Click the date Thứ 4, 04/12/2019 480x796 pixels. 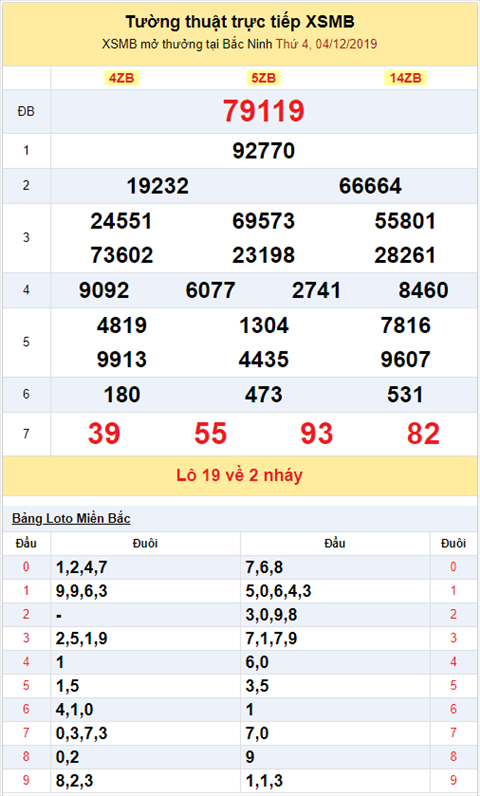pyautogui.click(x=326, y=44)
